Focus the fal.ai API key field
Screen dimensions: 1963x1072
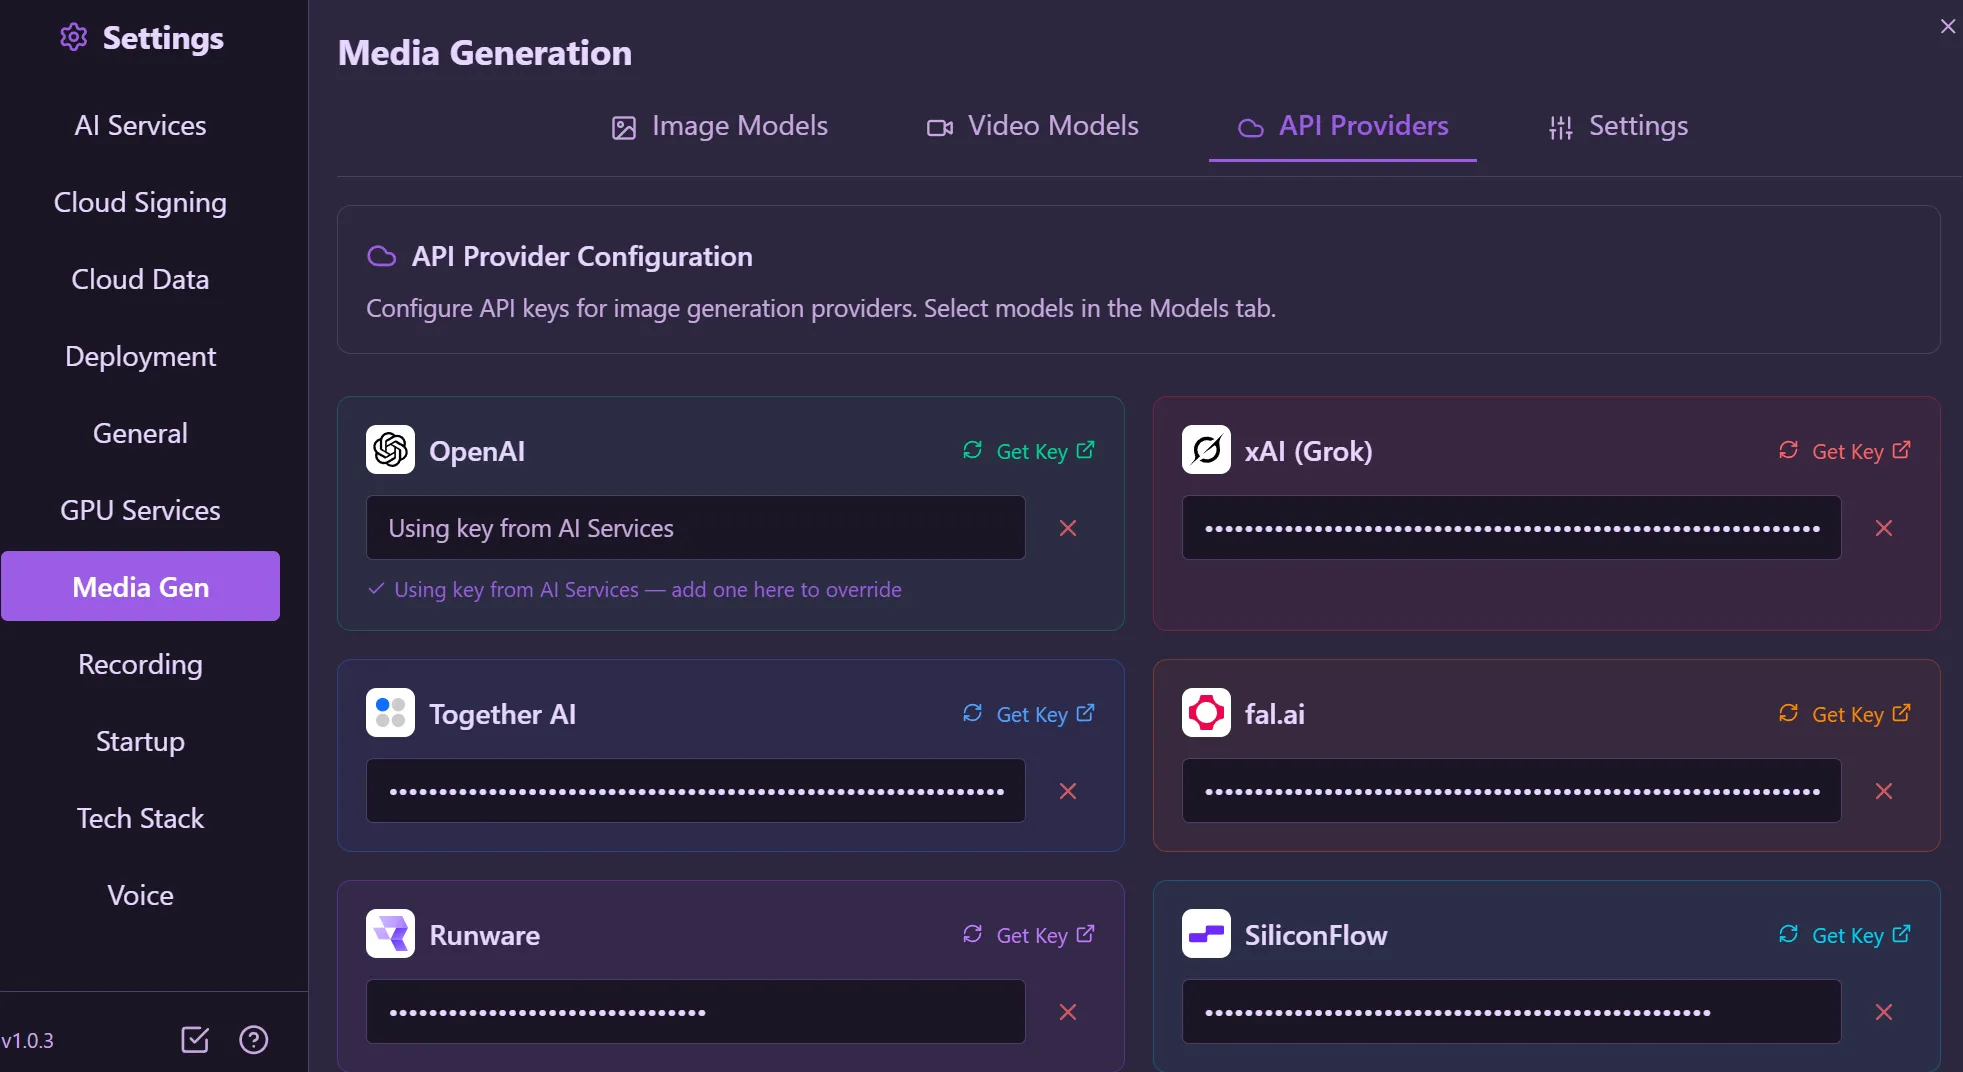[x=1511, y=791]
